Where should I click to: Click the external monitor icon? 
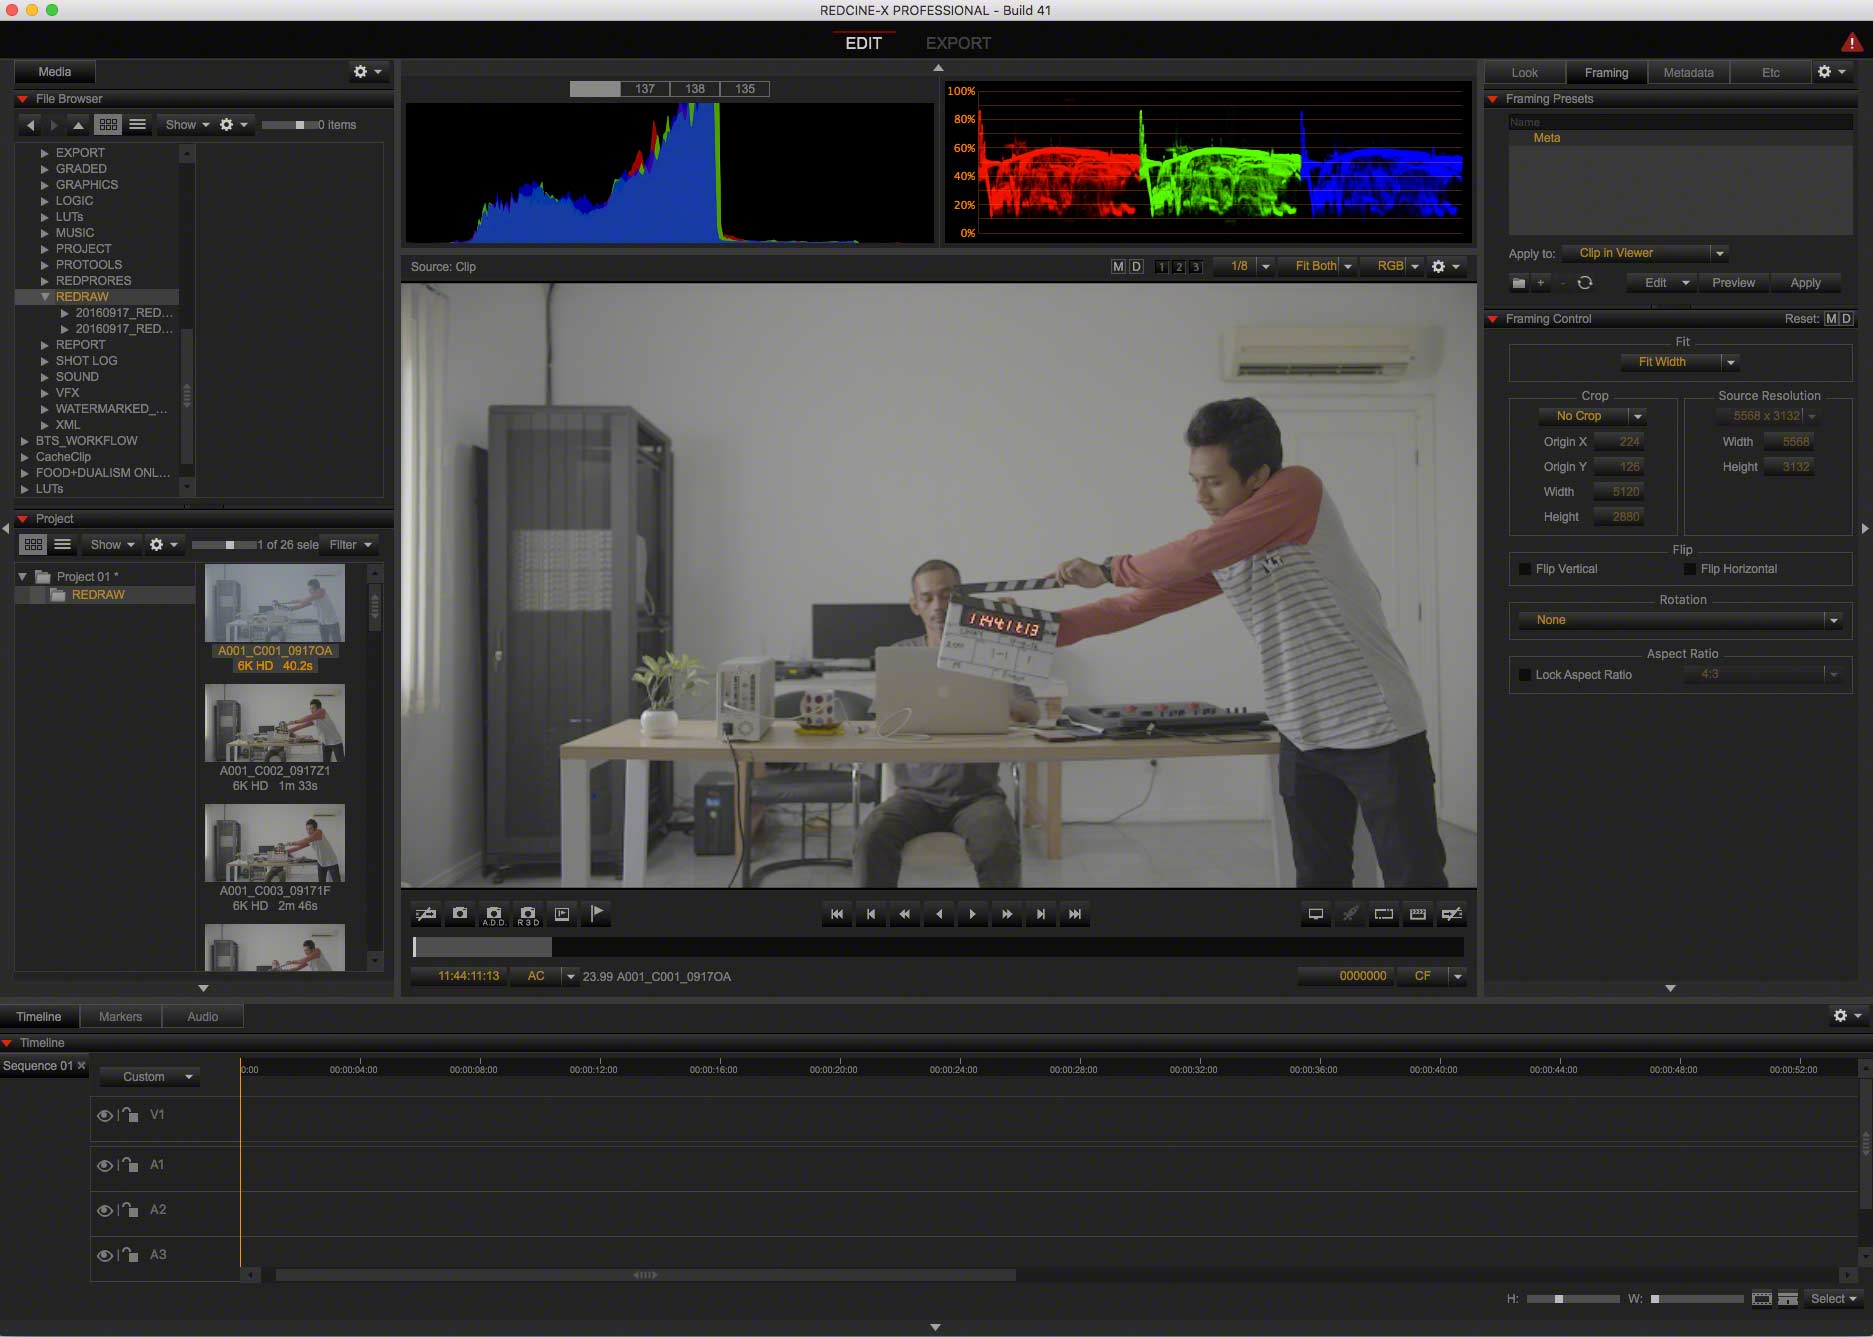[1316, 914]
